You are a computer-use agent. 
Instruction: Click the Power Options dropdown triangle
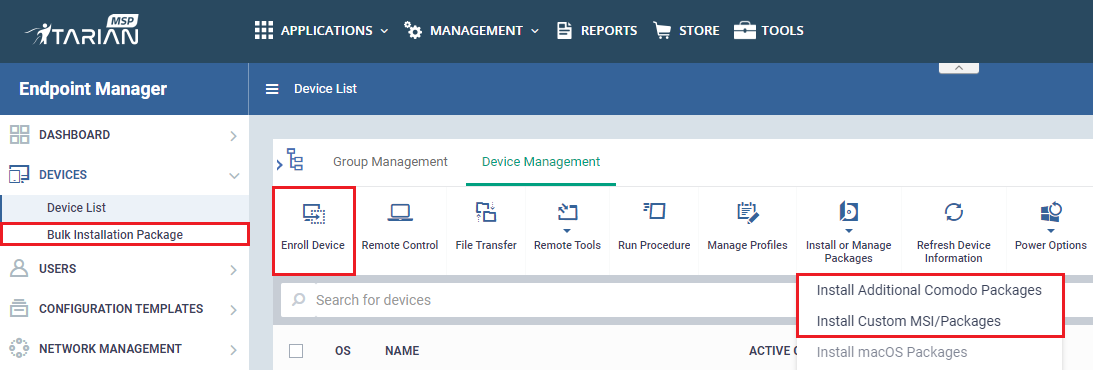tap(1050, 231)
